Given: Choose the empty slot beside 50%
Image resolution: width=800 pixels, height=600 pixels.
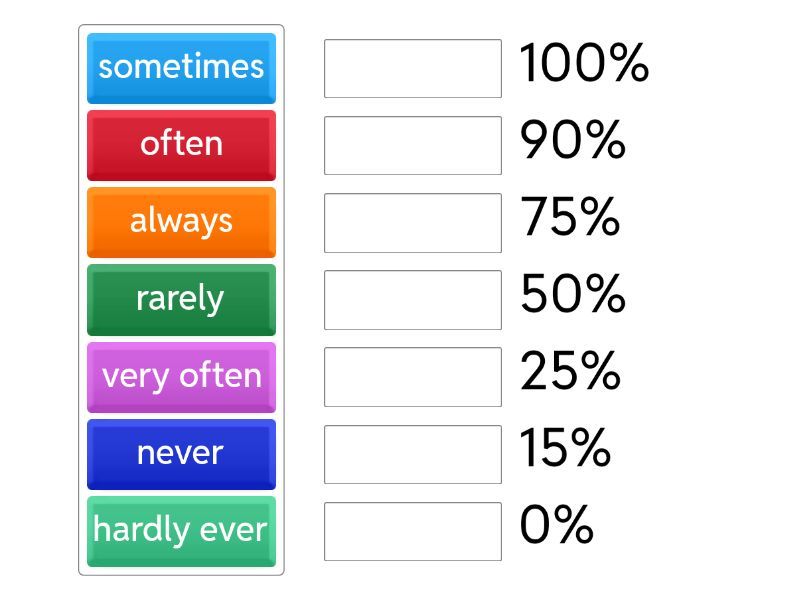Looking at the screenshot, I should (x=413, y=300).
